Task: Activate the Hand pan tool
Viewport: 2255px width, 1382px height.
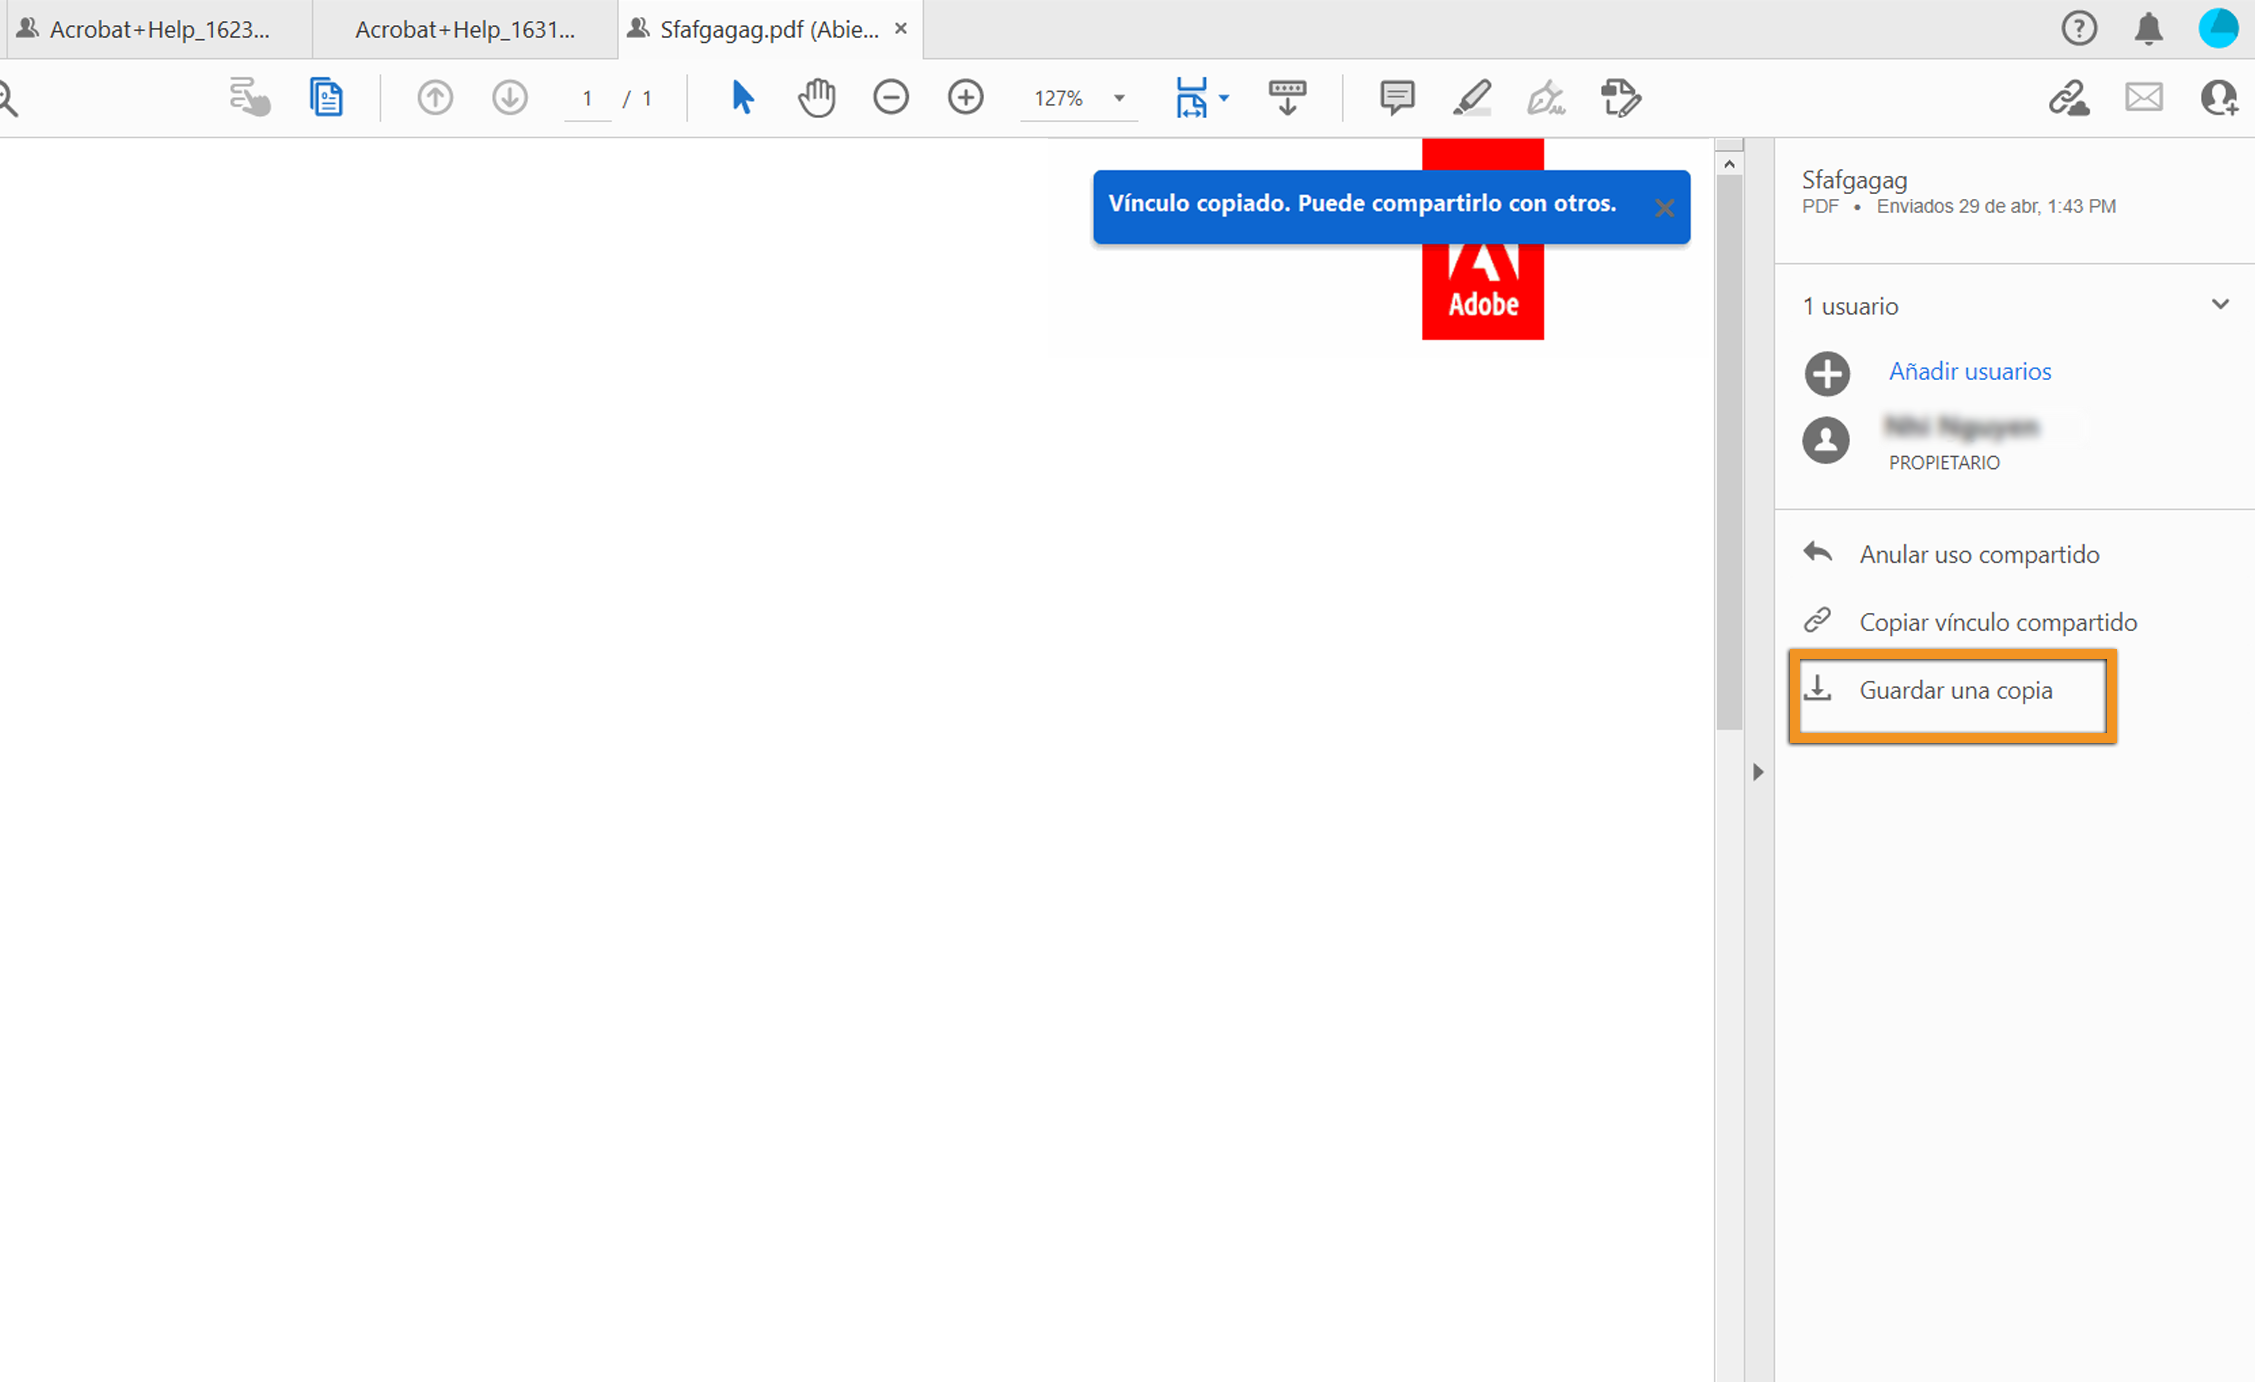Action: pos(816,98)
